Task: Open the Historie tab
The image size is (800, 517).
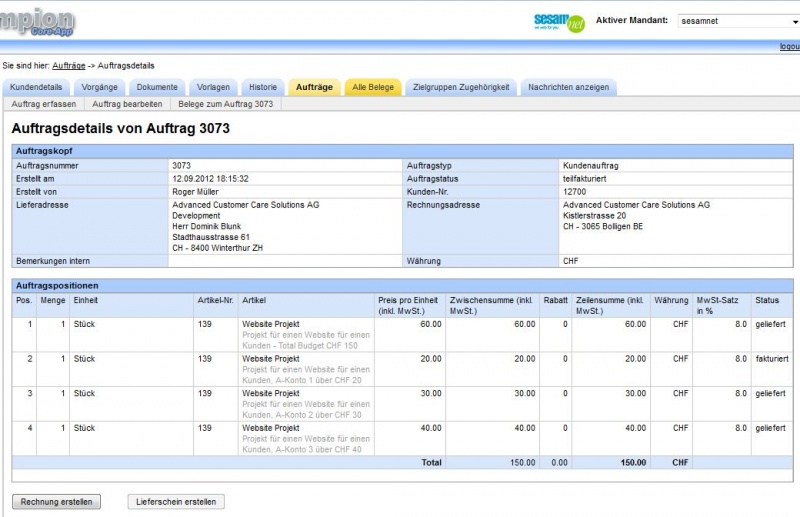Action: tap(263, 87)
